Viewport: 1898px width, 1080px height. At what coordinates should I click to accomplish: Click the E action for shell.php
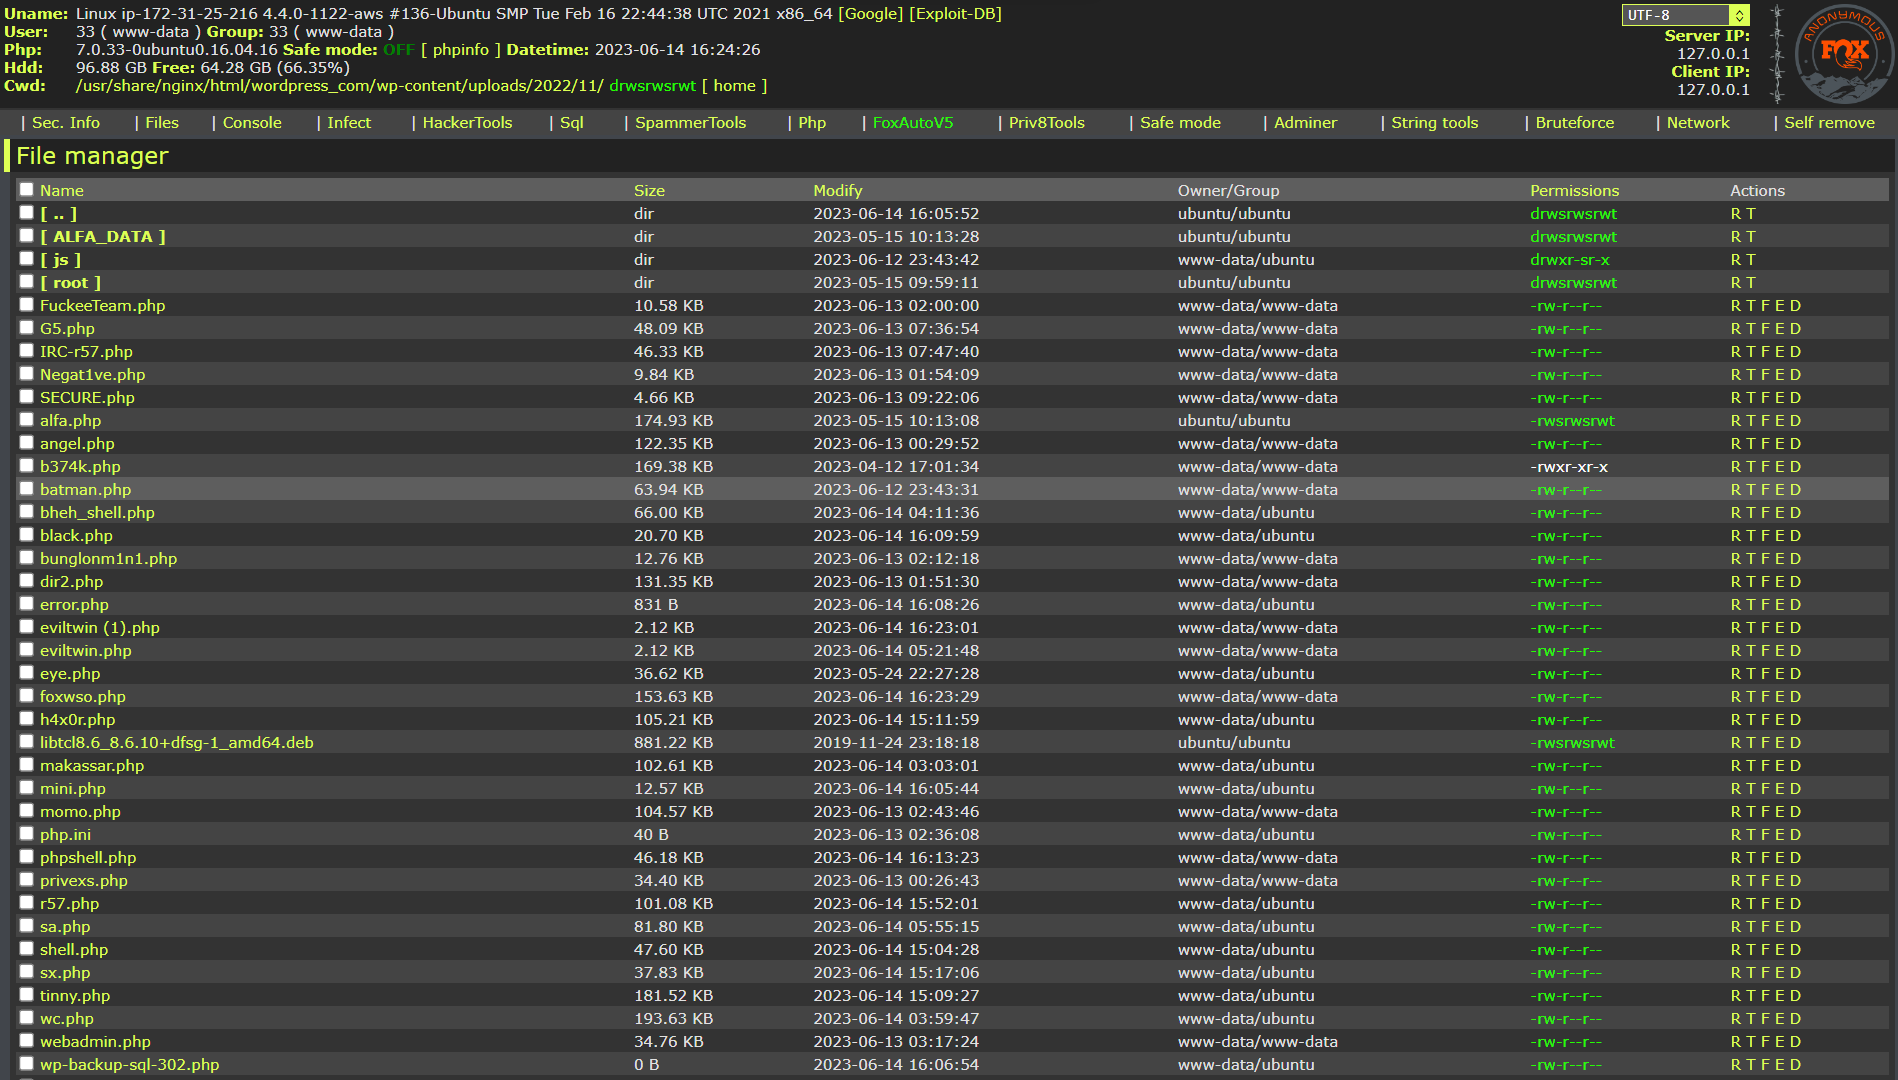pos(1780,950)
